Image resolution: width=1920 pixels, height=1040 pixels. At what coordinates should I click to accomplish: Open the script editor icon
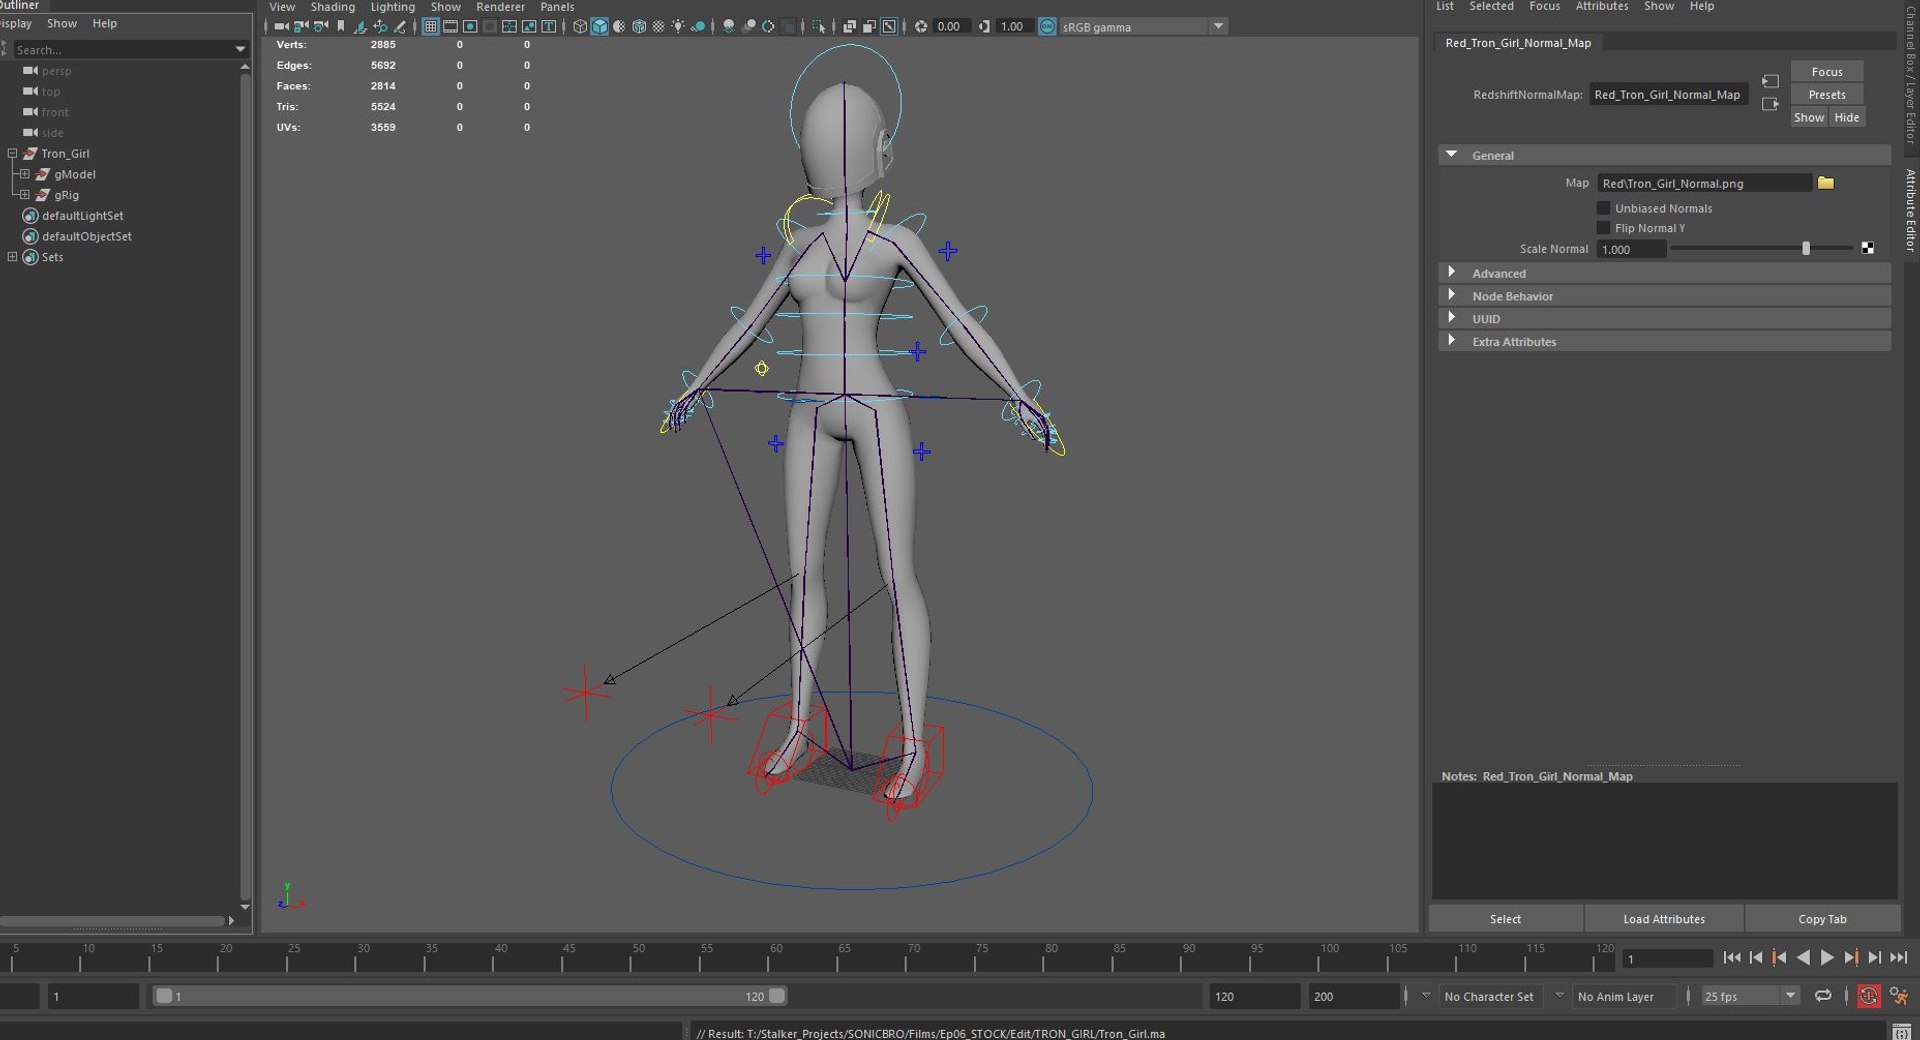pyautogui.click(x=1901, y=1031)
